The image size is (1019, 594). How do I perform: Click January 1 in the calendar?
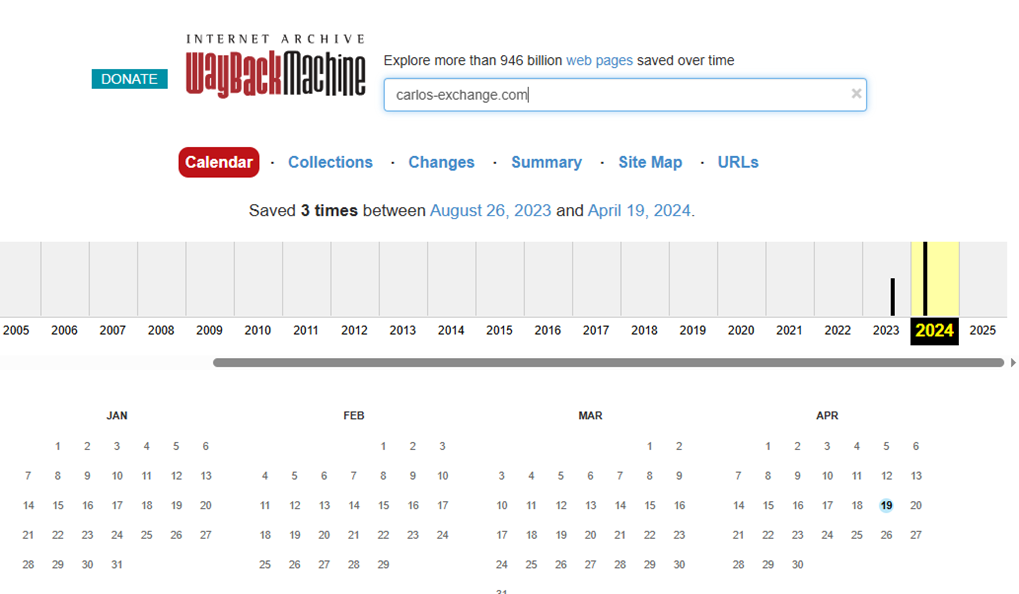tap(58, 446)
